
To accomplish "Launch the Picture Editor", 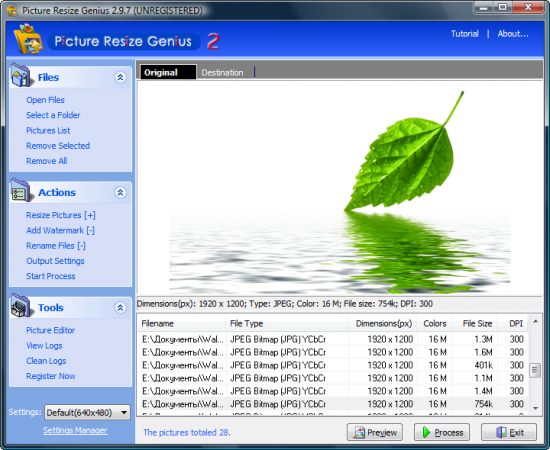I will [x=51, y=330].
